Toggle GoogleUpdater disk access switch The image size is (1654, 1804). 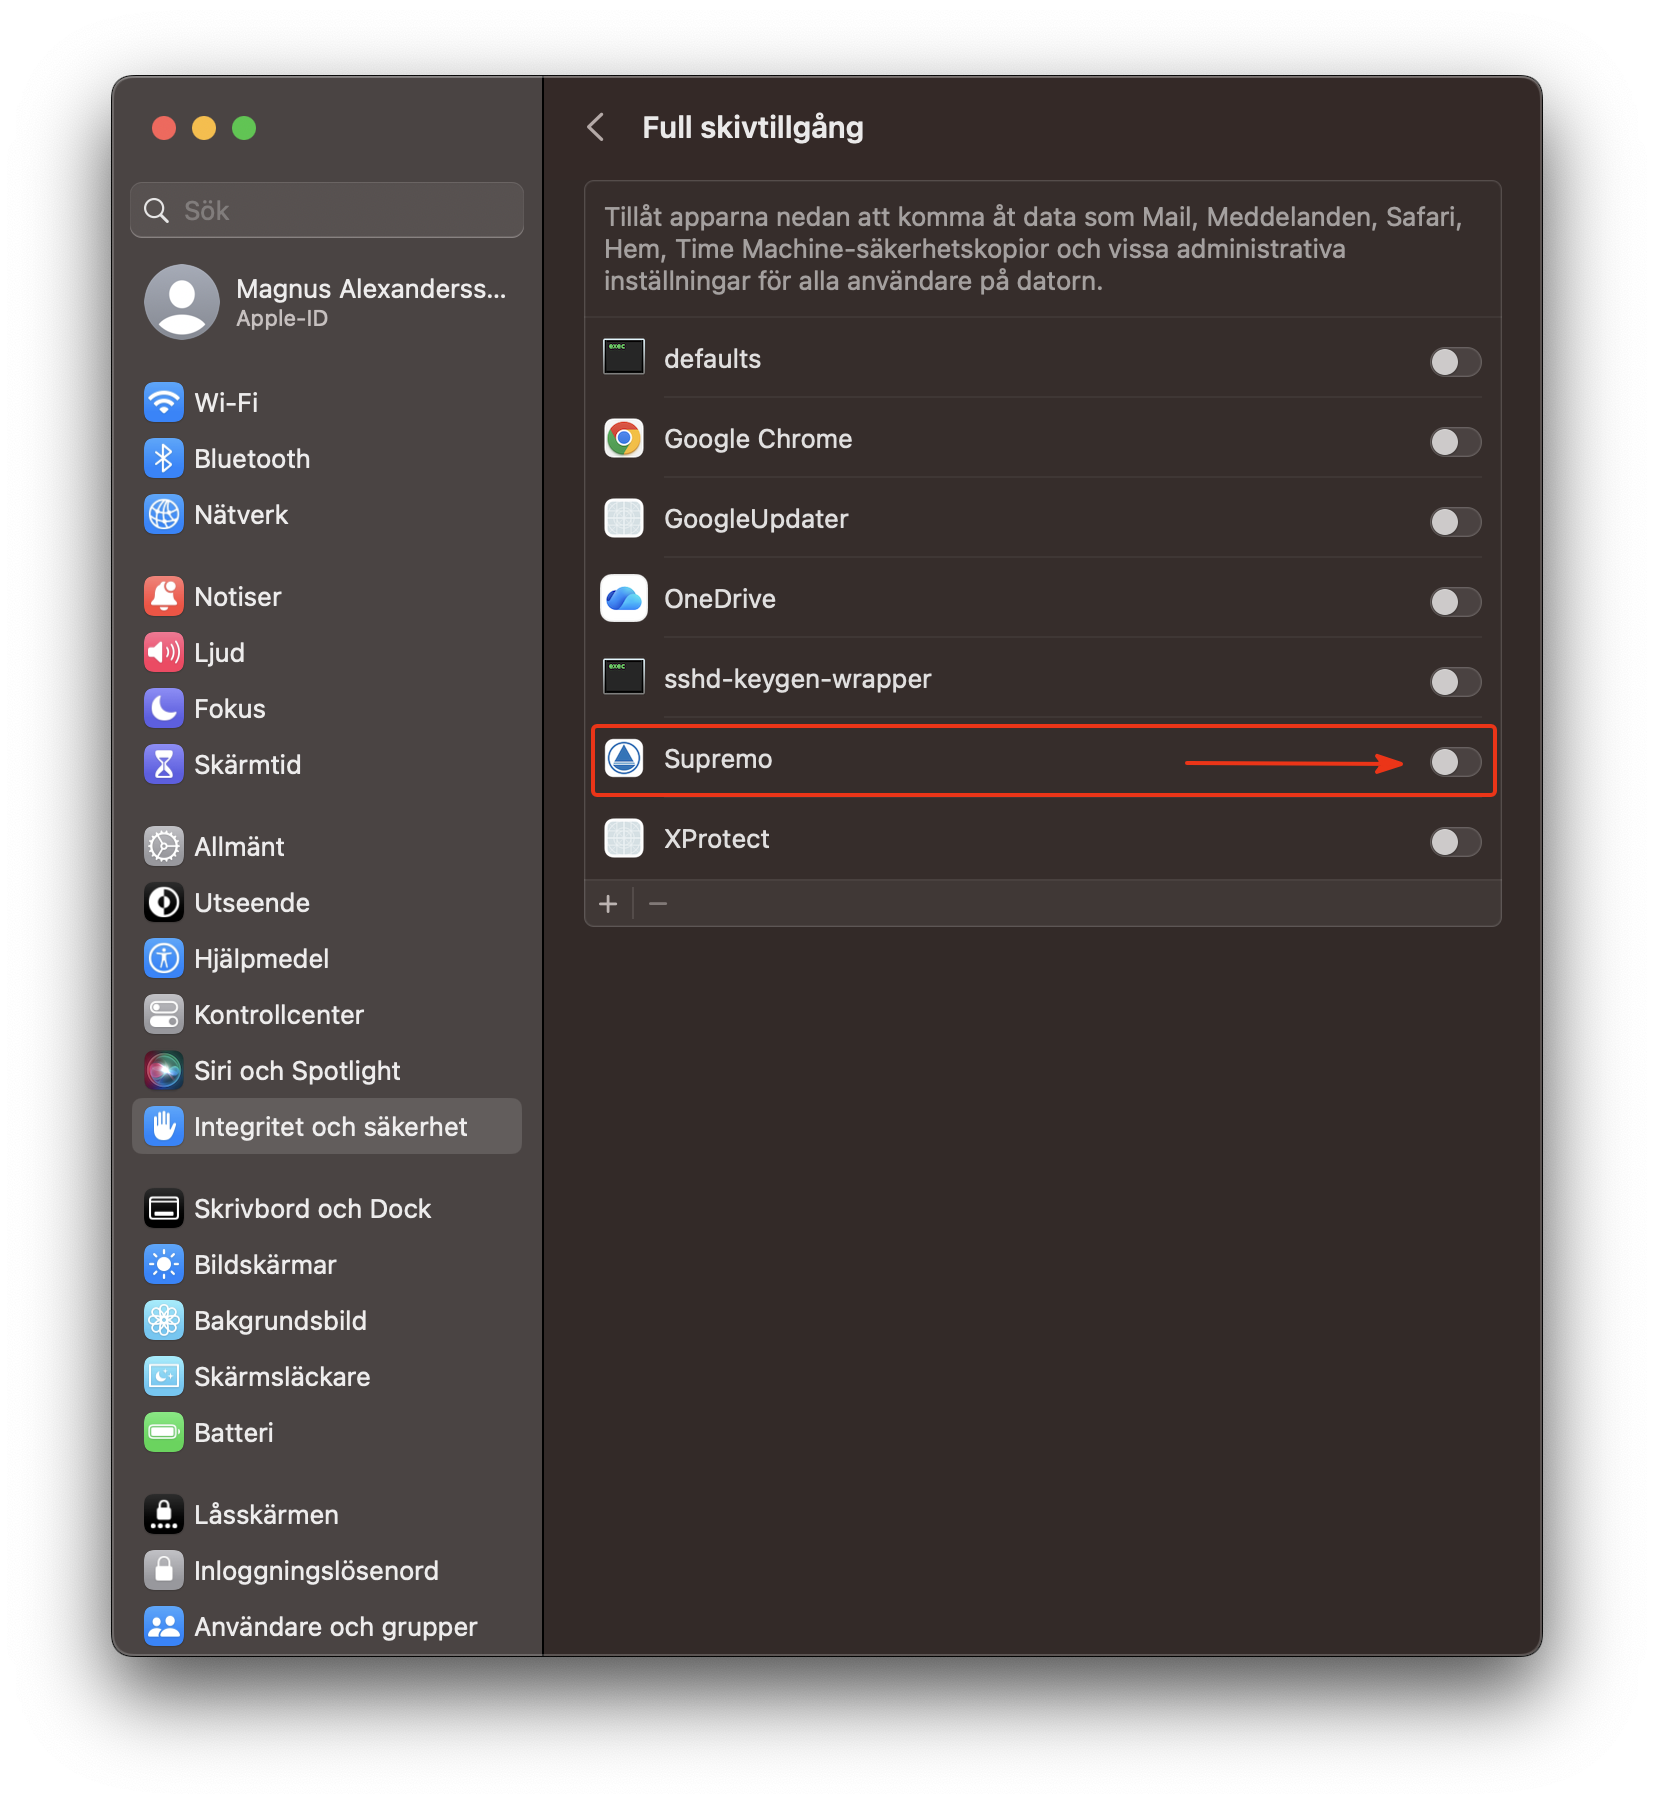tap(1455, 522)
